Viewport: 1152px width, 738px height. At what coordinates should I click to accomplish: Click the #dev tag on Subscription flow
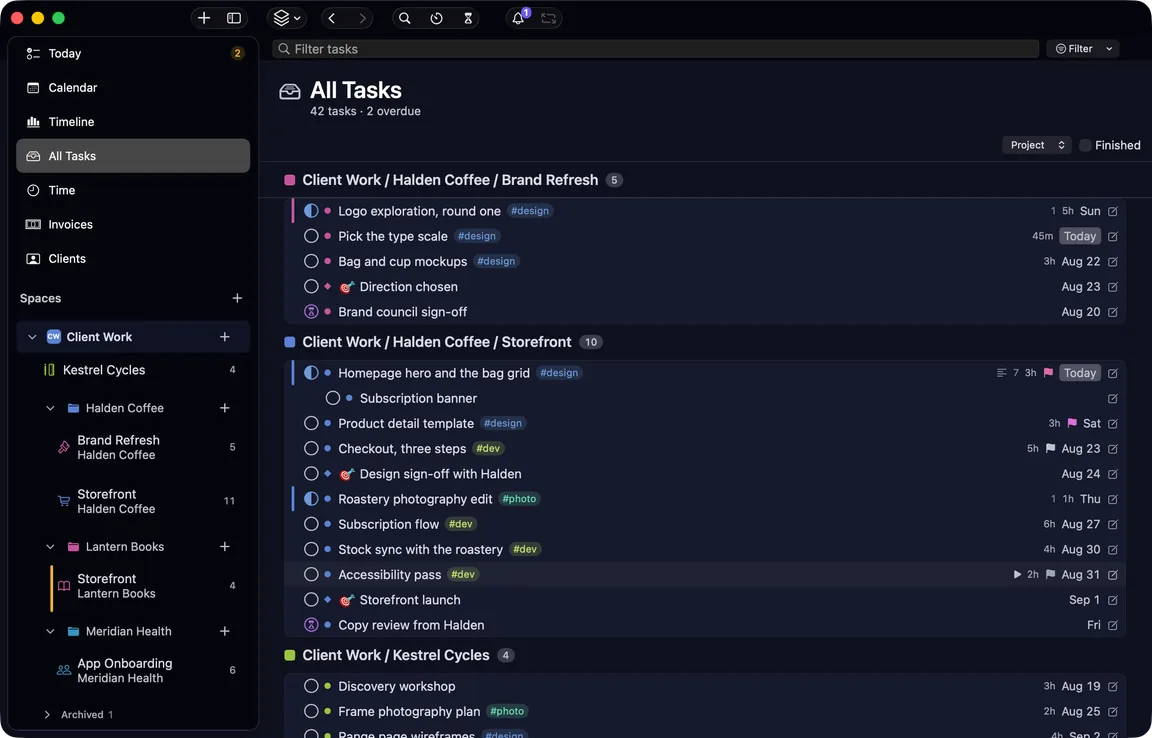click(461, 524)
